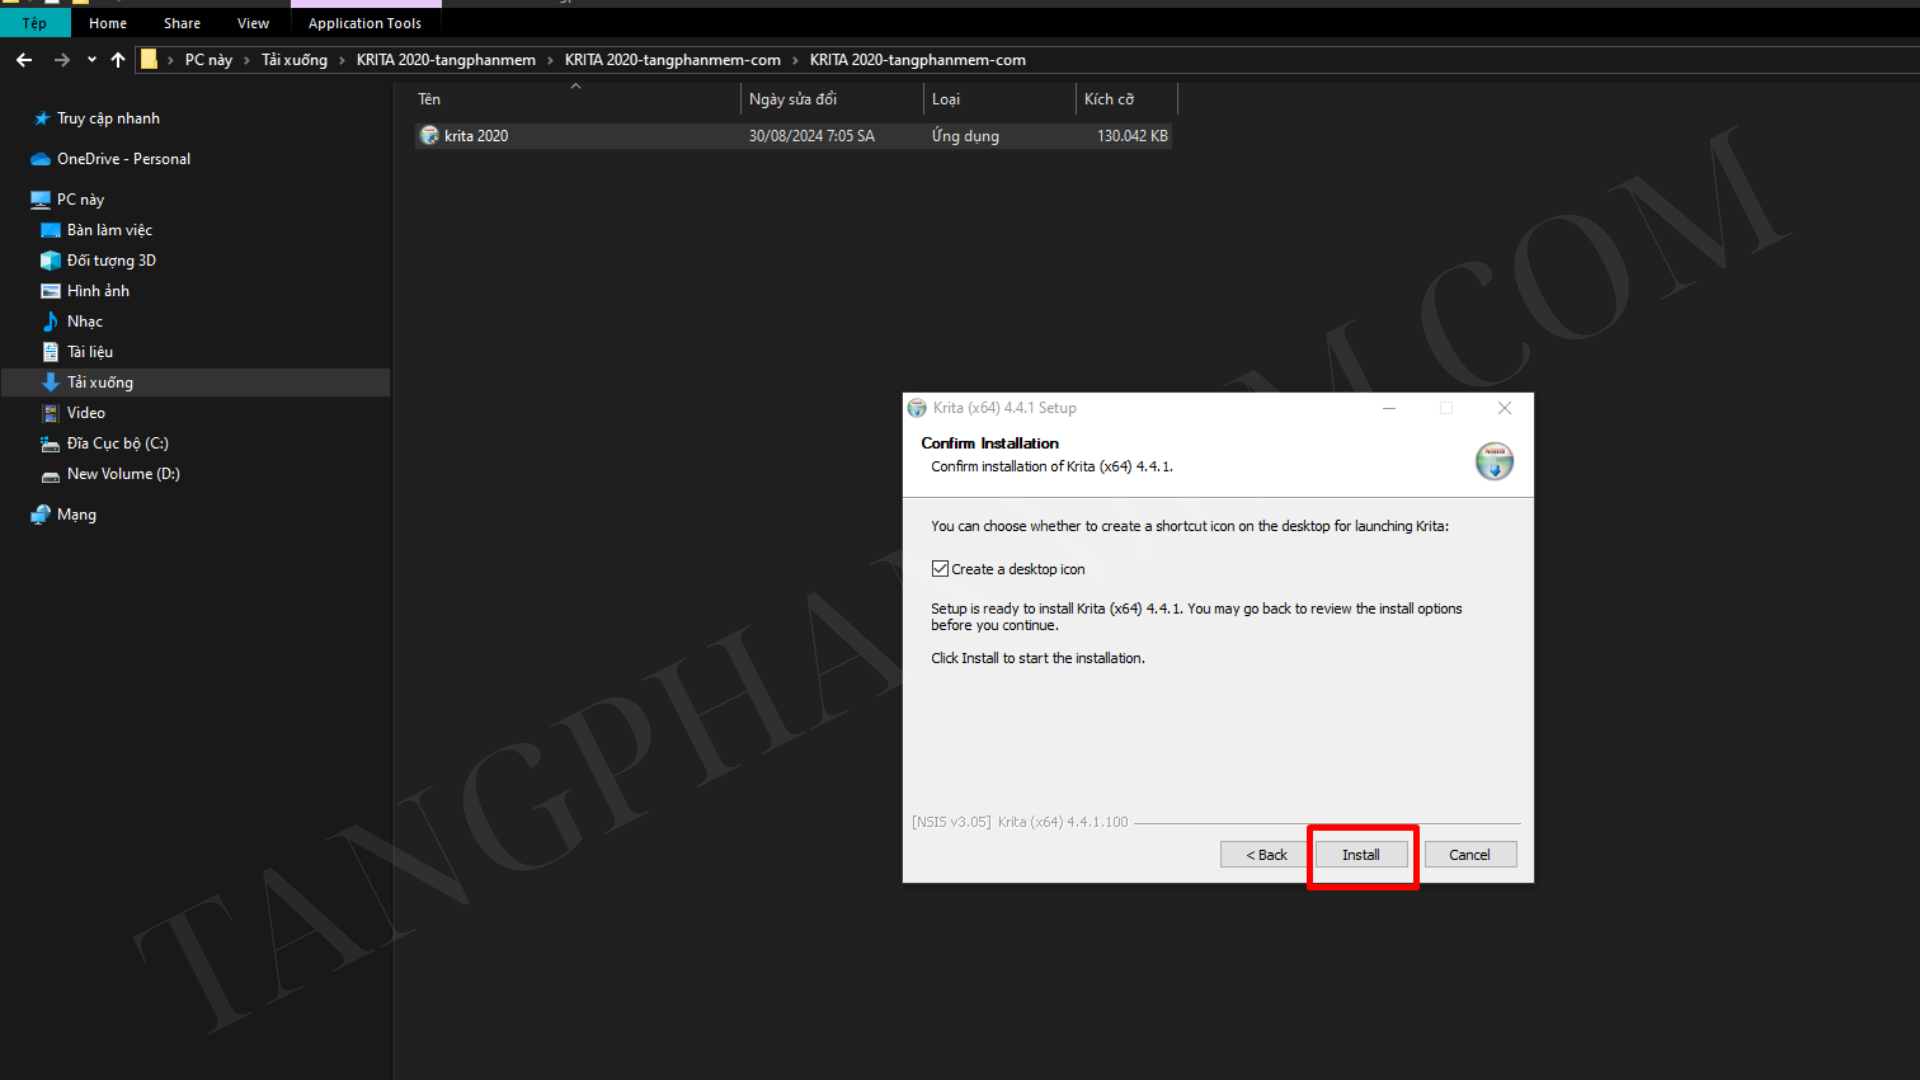Open the recent locations dropdown arrow

tap(92, 60)
